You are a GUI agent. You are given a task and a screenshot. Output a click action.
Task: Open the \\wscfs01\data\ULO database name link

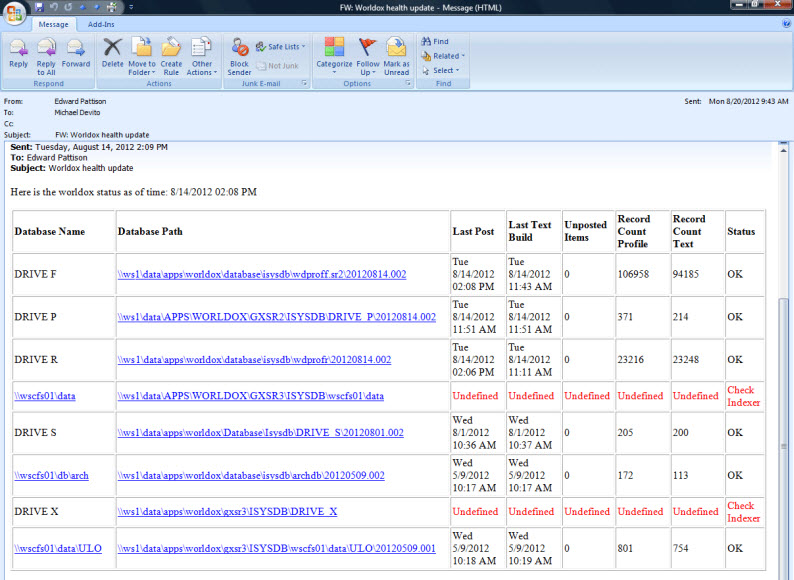coord(58,548)
